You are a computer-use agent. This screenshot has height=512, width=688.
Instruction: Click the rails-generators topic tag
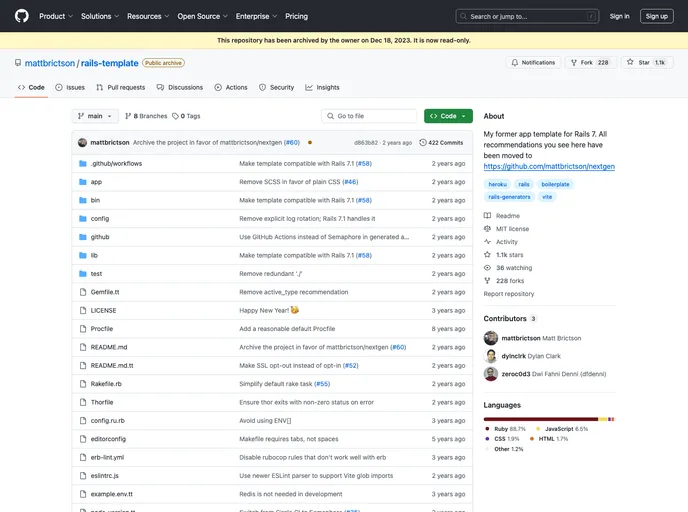509,197
